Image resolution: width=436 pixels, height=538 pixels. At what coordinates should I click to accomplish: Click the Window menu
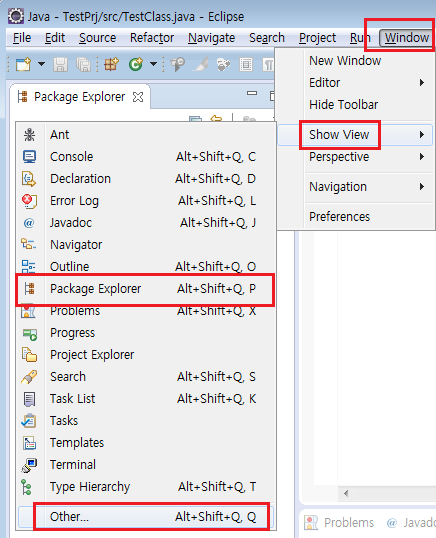click(x=406, y=38)
